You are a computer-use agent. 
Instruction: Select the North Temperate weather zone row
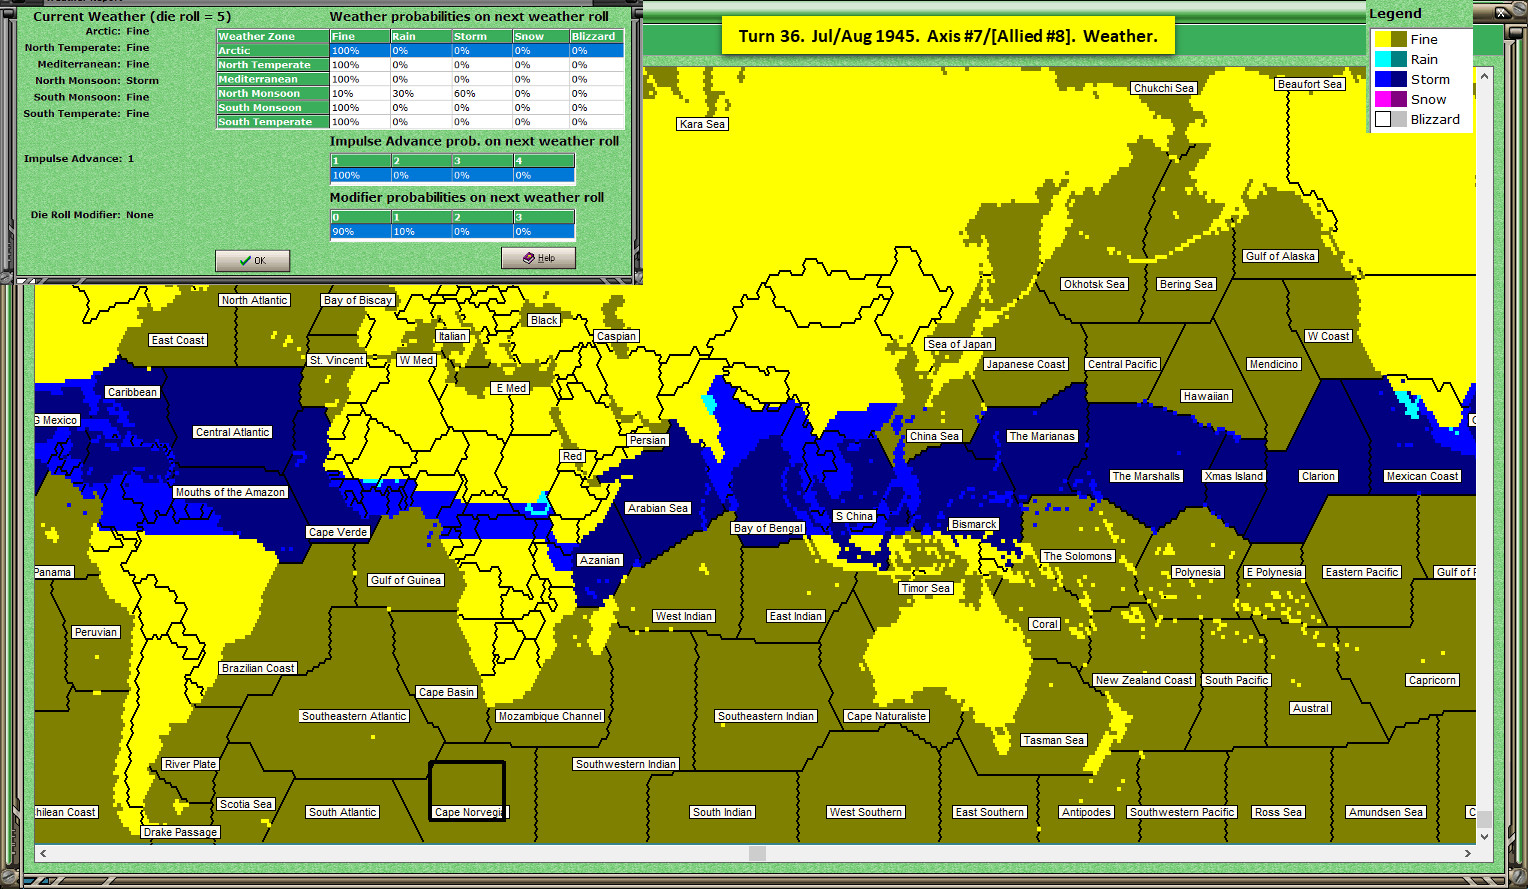pos(420,64)
